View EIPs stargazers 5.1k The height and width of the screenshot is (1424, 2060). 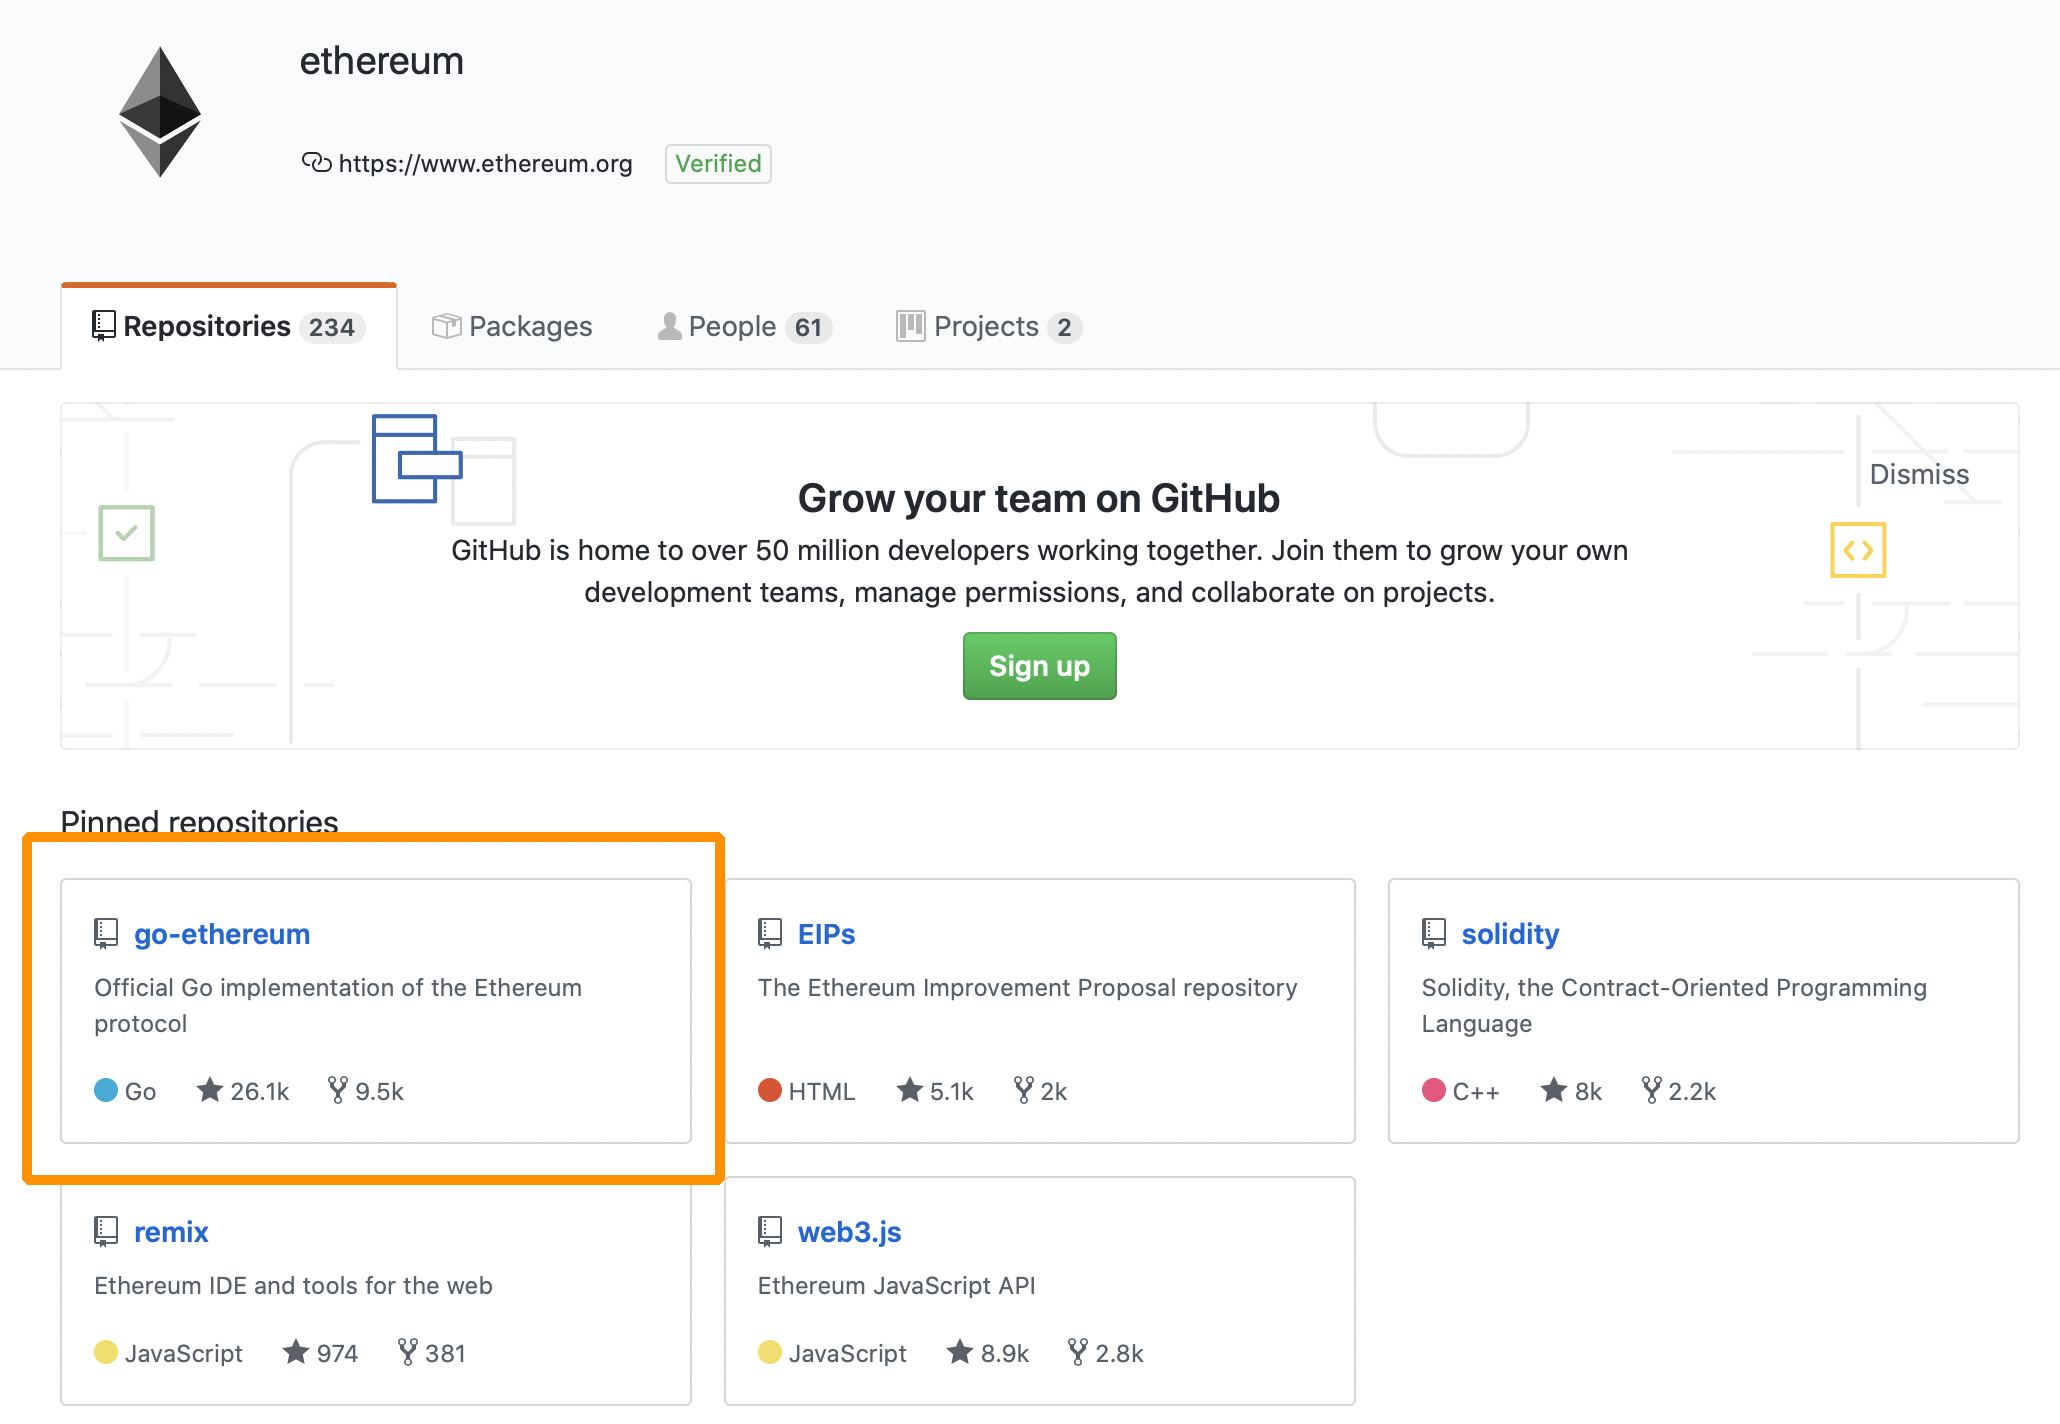[x=935, y=1090]
